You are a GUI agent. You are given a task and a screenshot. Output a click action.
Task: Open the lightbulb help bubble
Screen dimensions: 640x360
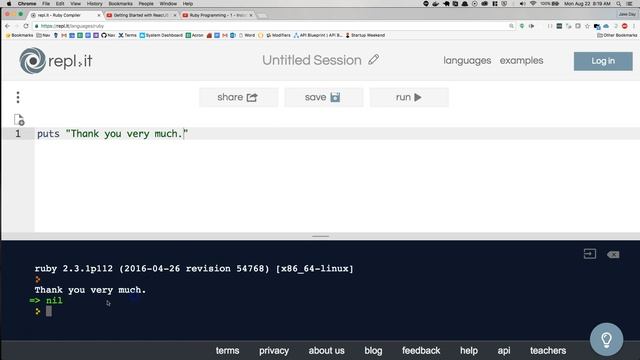pos(606,339)
